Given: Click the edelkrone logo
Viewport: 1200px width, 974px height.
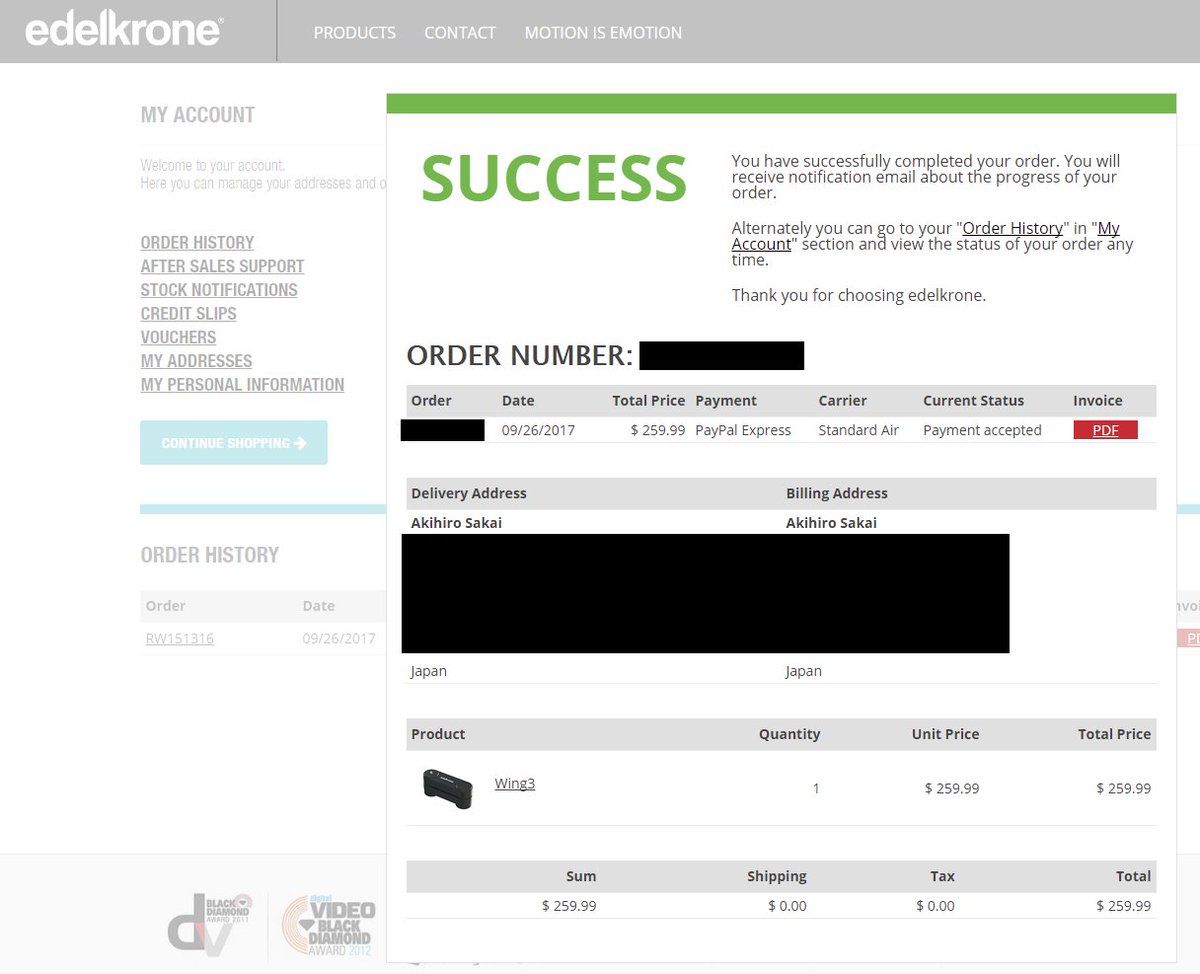Looking at the screenshot, I should pos(123,30).
